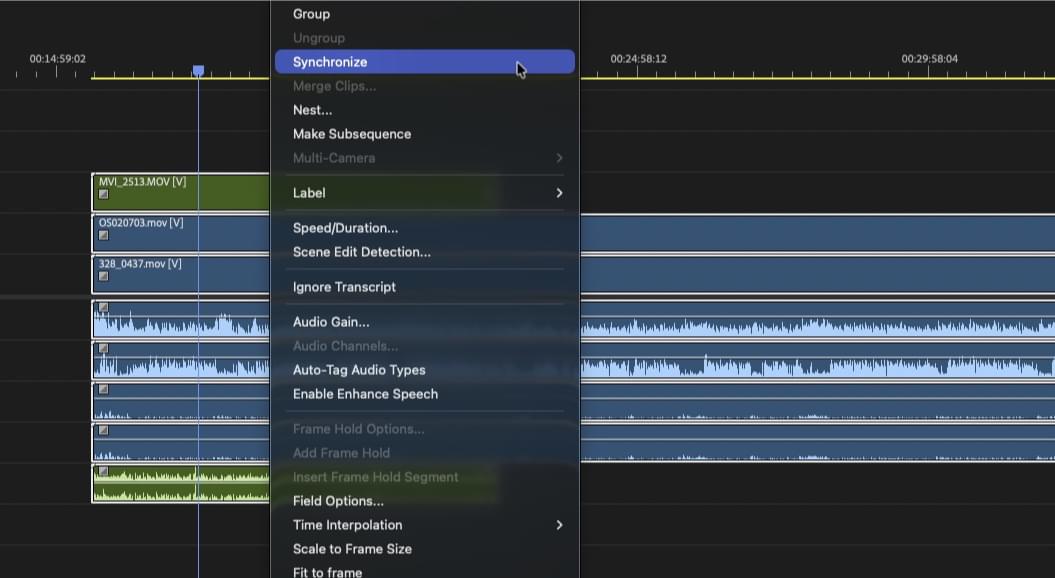Click ruler at timecode 00:24:58:12

pos(639,59)
